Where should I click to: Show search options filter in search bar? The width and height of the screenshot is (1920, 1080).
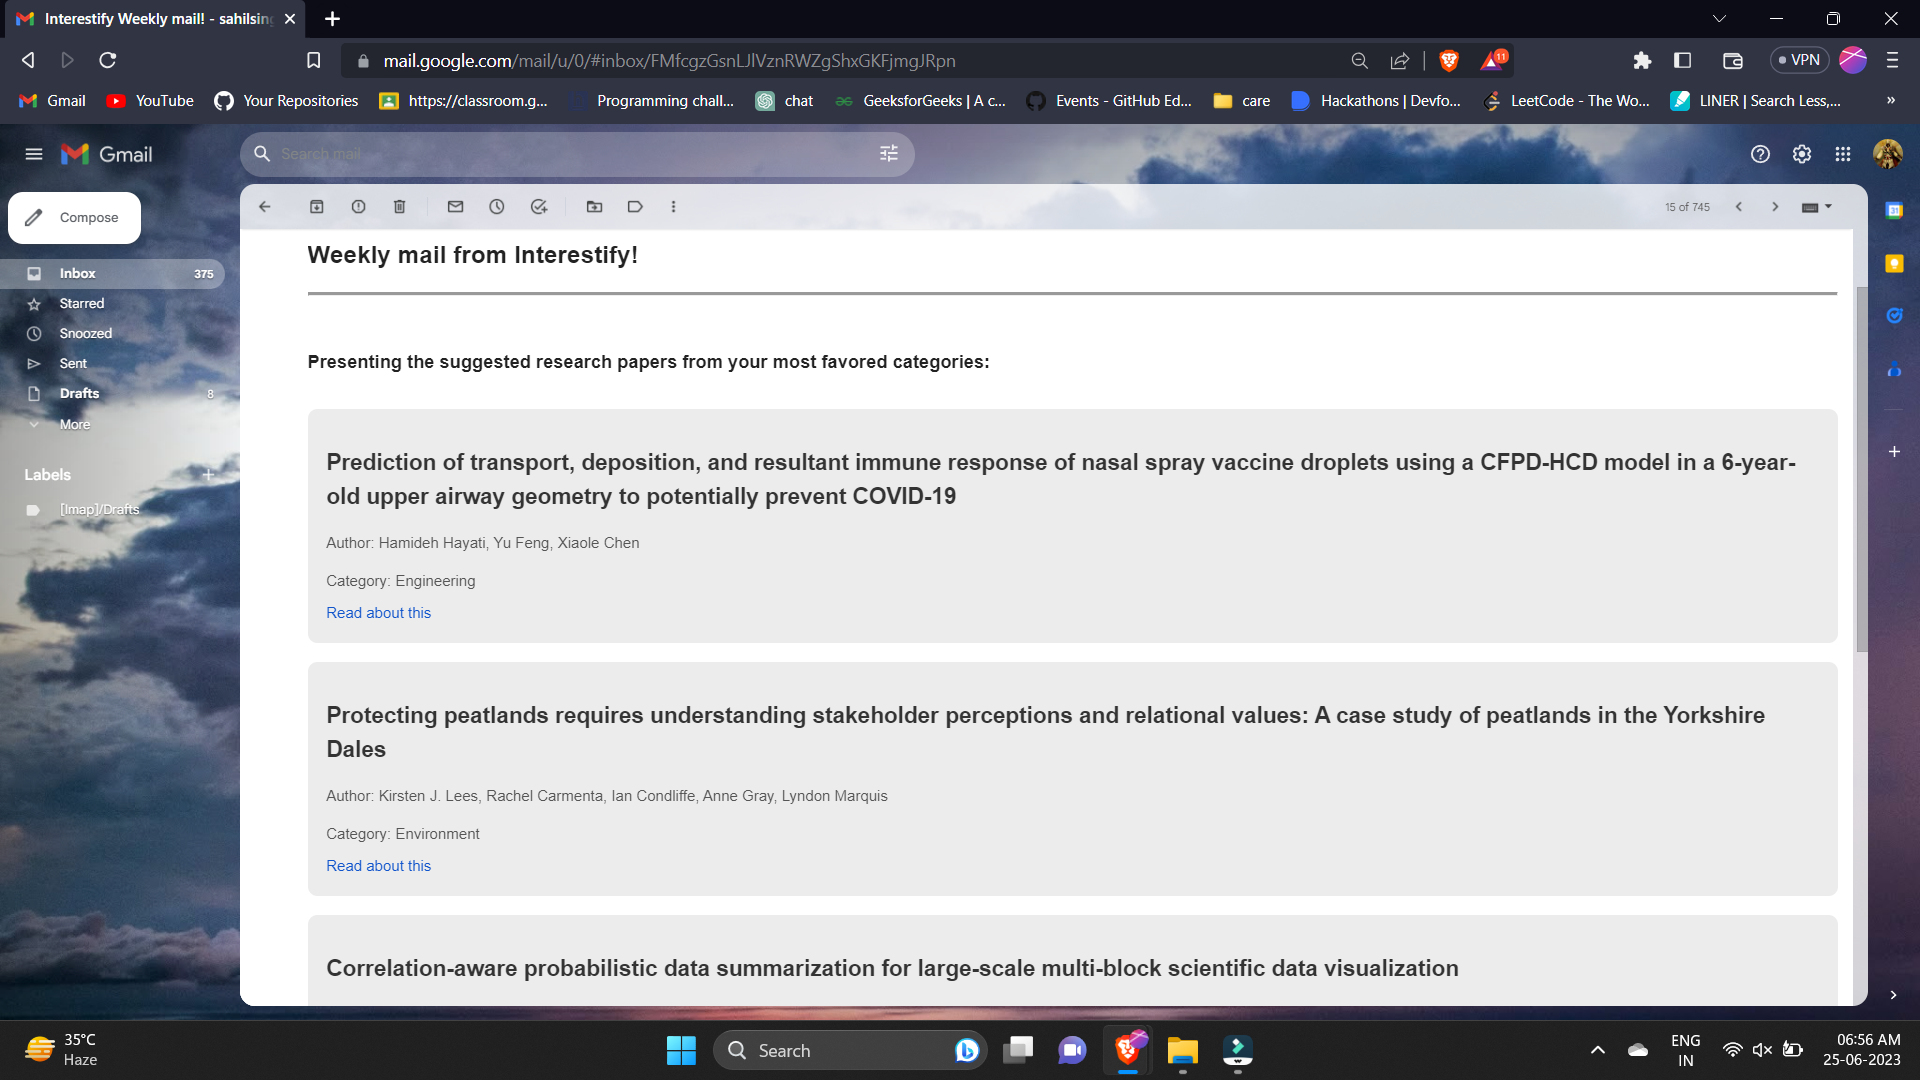[888, 154]
